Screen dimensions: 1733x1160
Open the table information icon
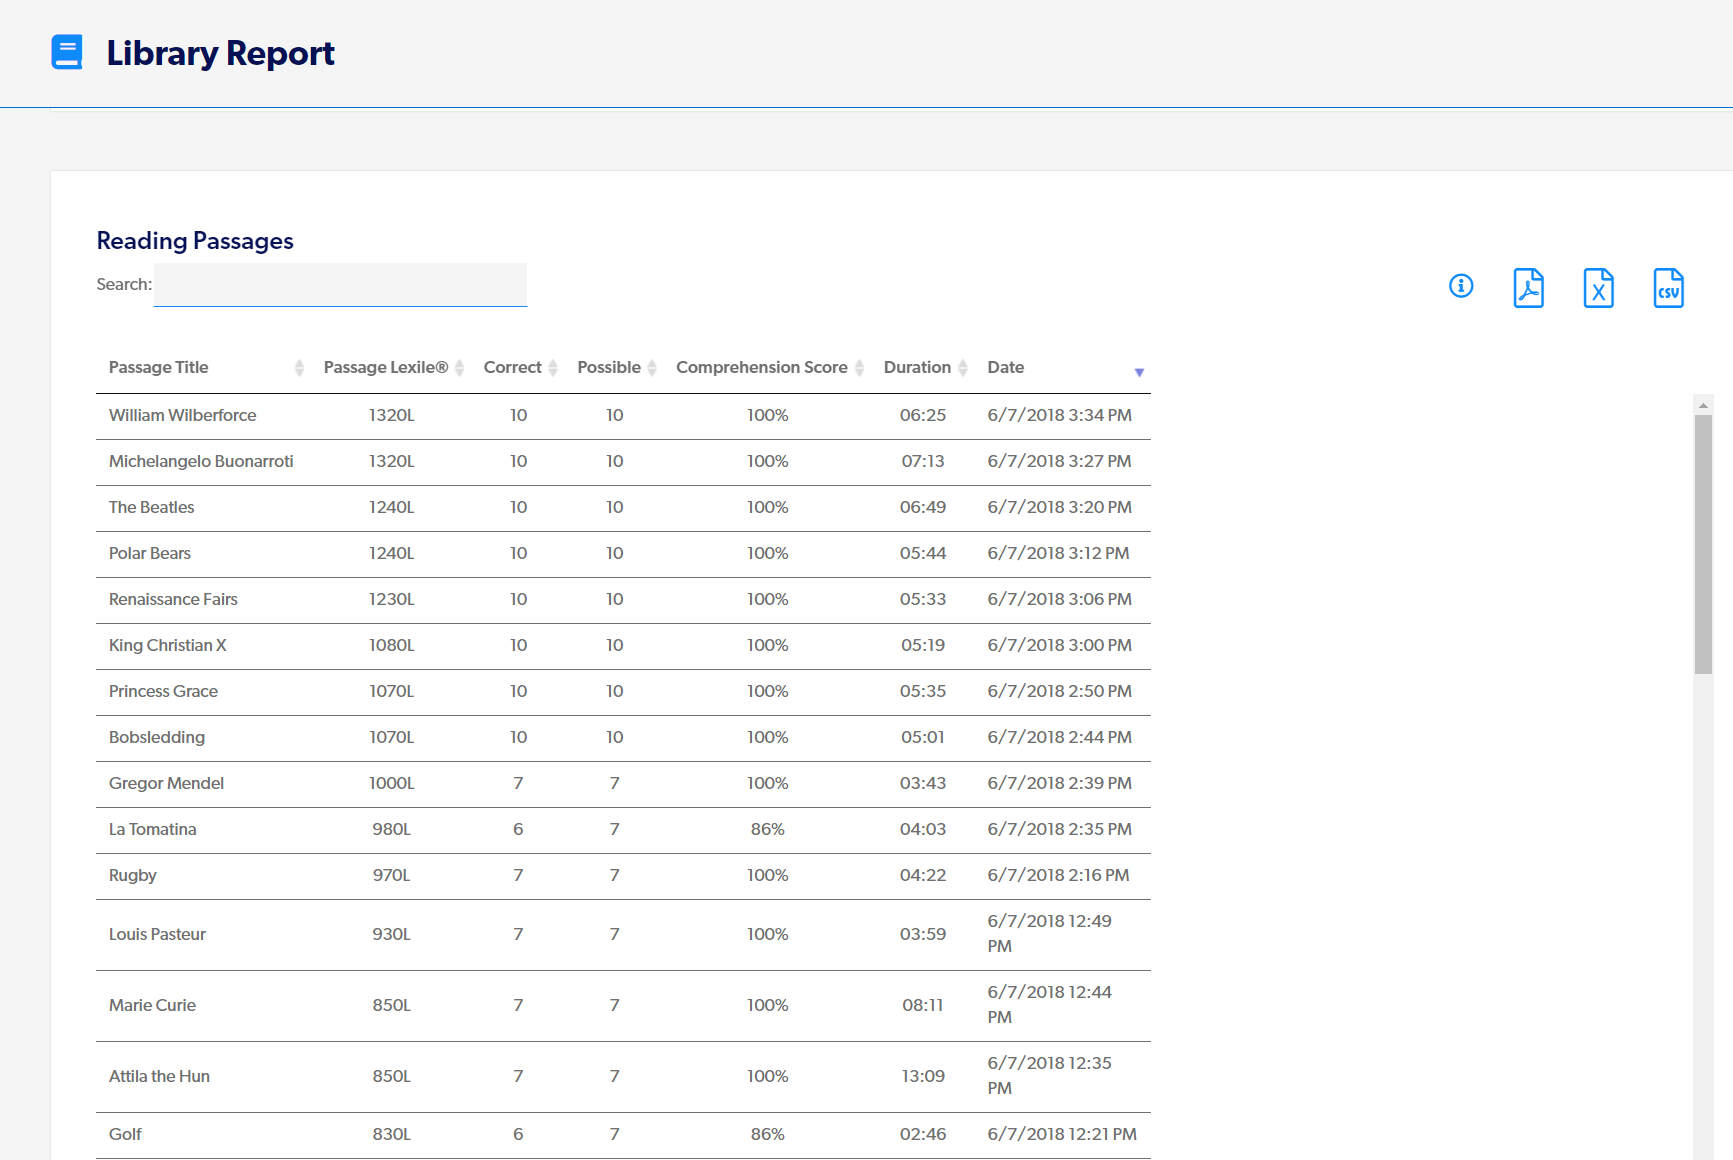point(1461,286)
